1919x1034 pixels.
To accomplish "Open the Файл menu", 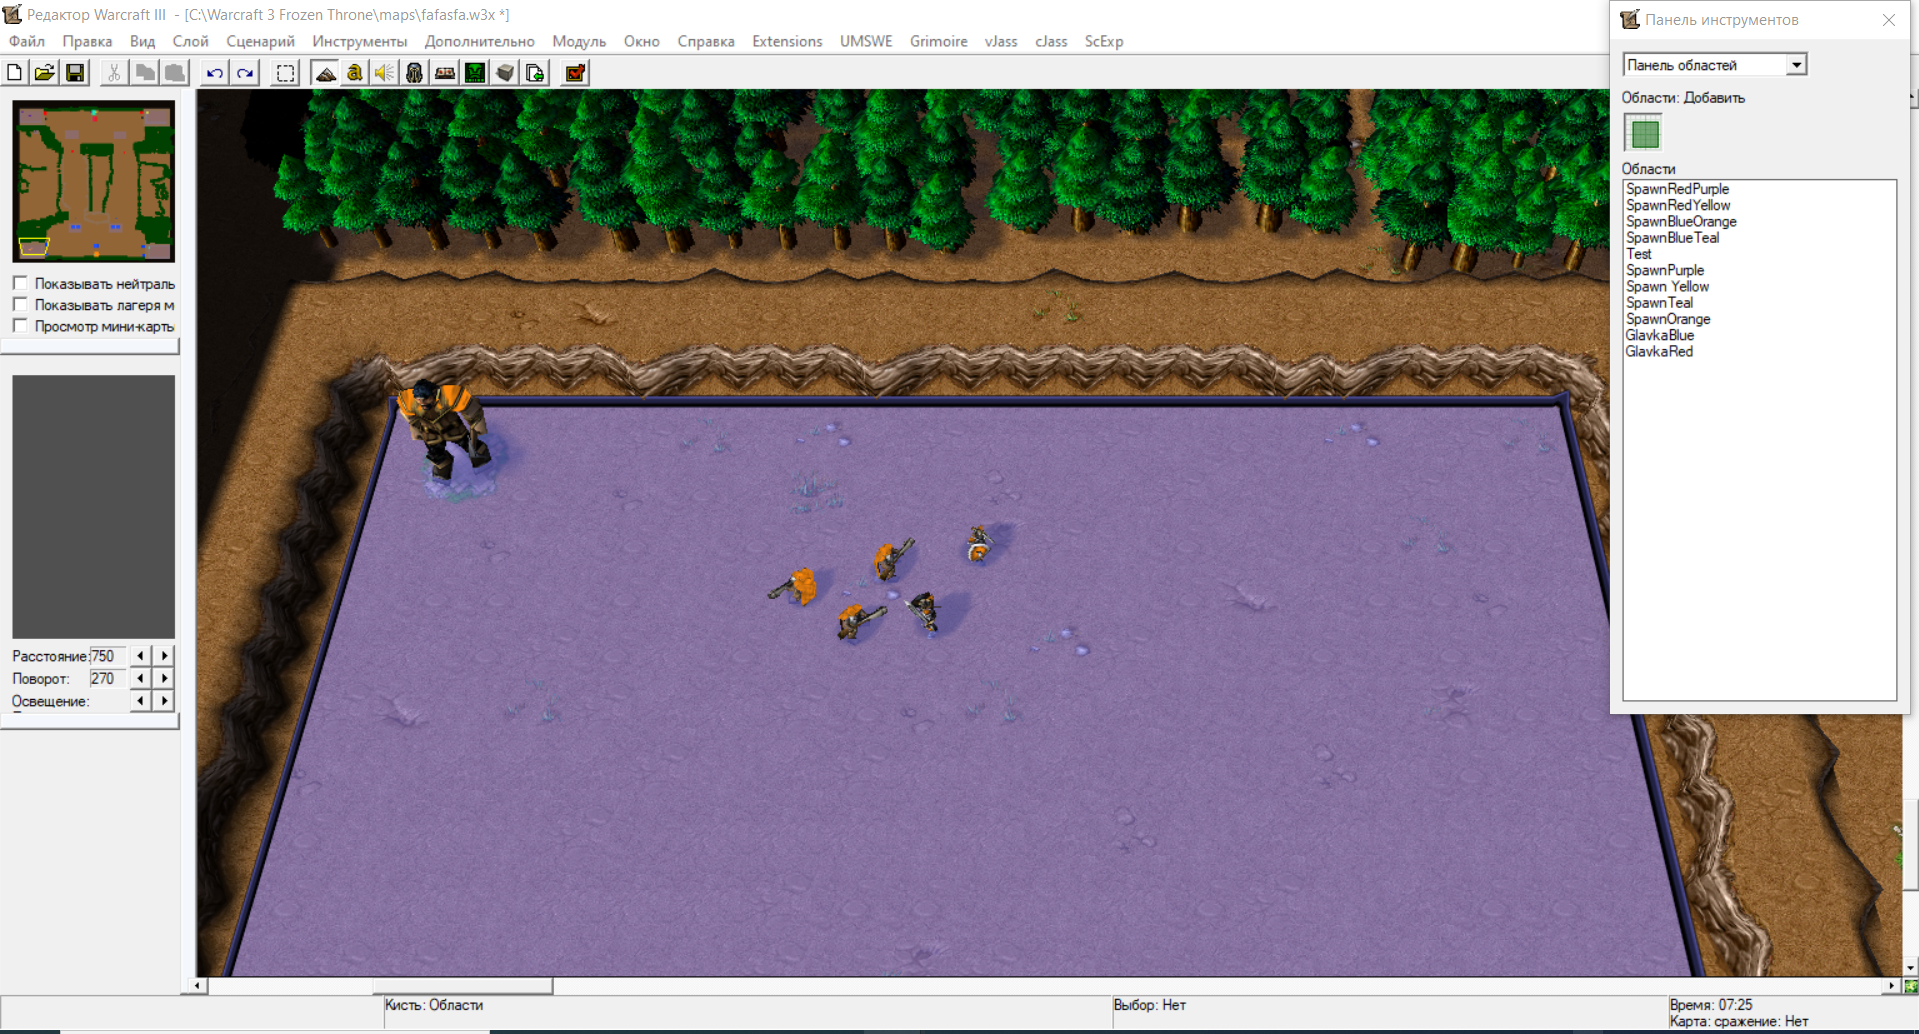I will coord(27,41).
